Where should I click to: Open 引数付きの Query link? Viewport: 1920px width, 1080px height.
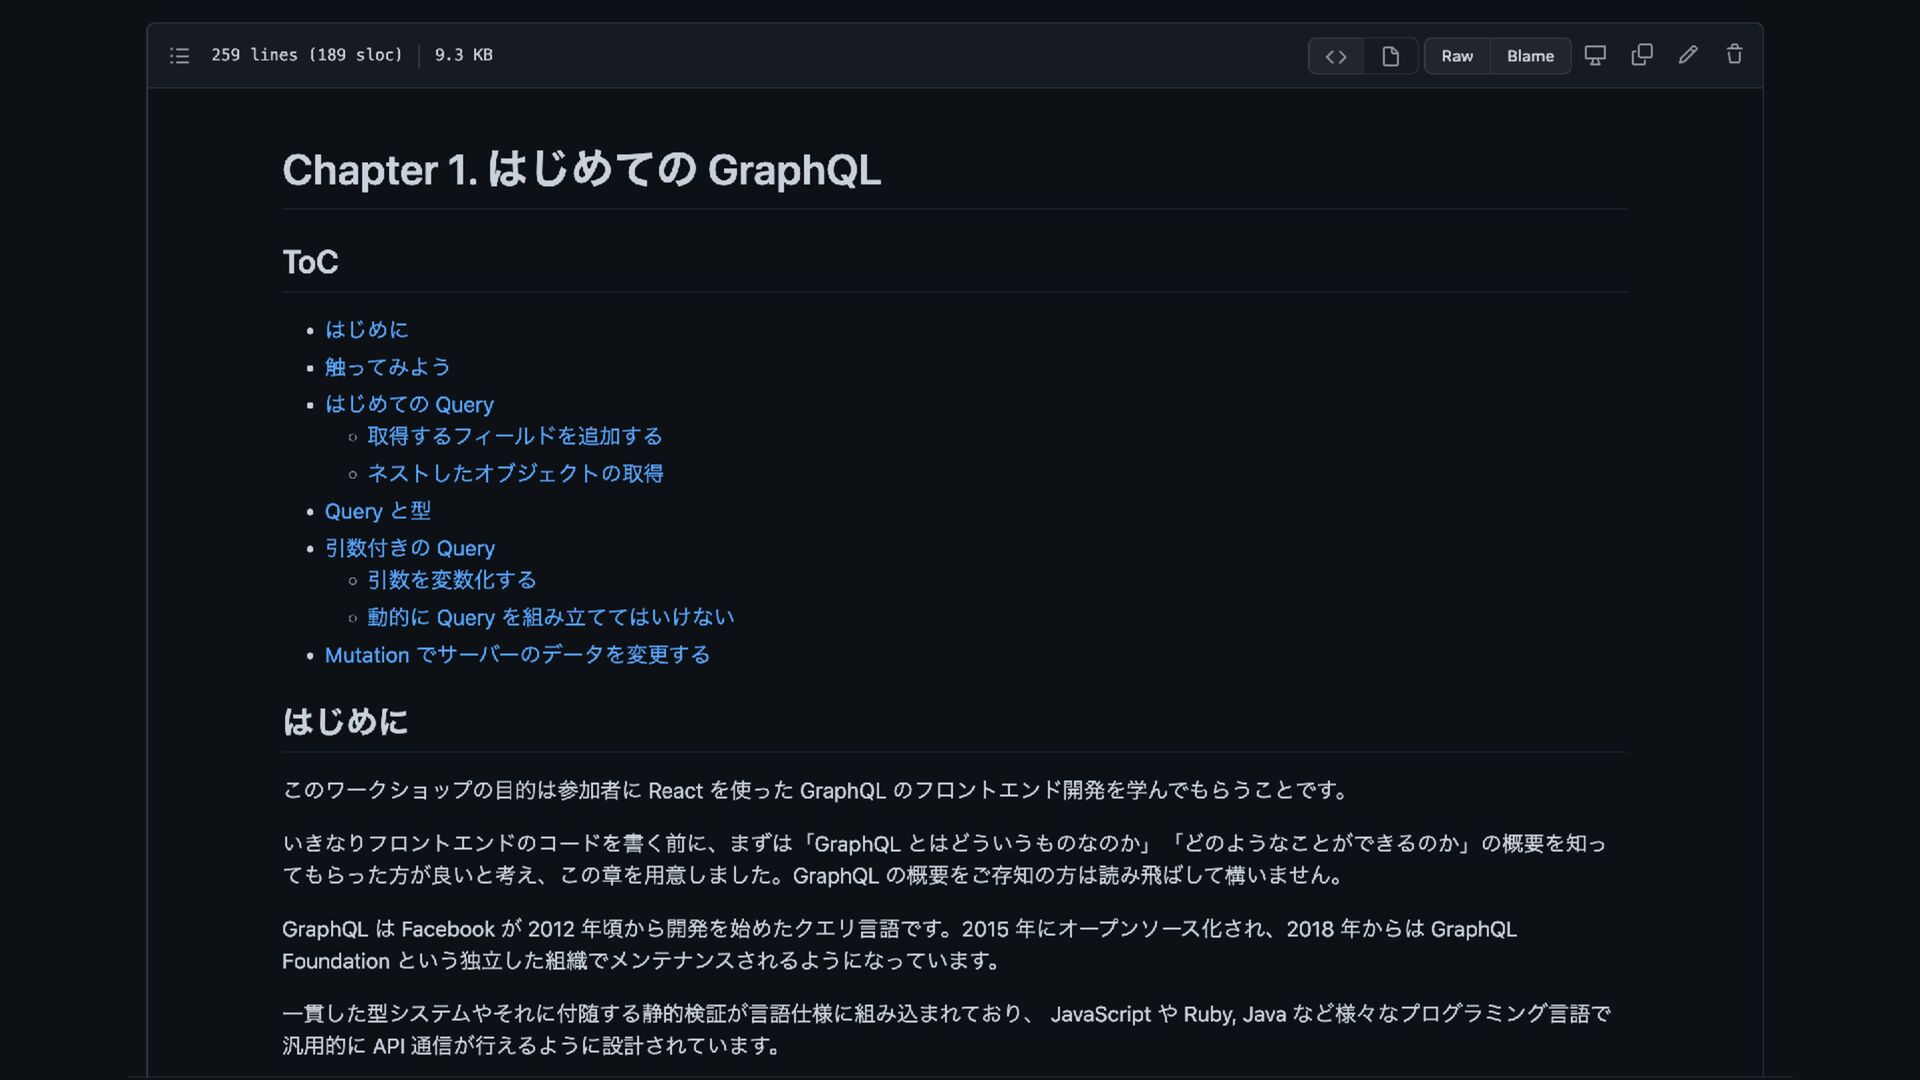tap(409, 549)
